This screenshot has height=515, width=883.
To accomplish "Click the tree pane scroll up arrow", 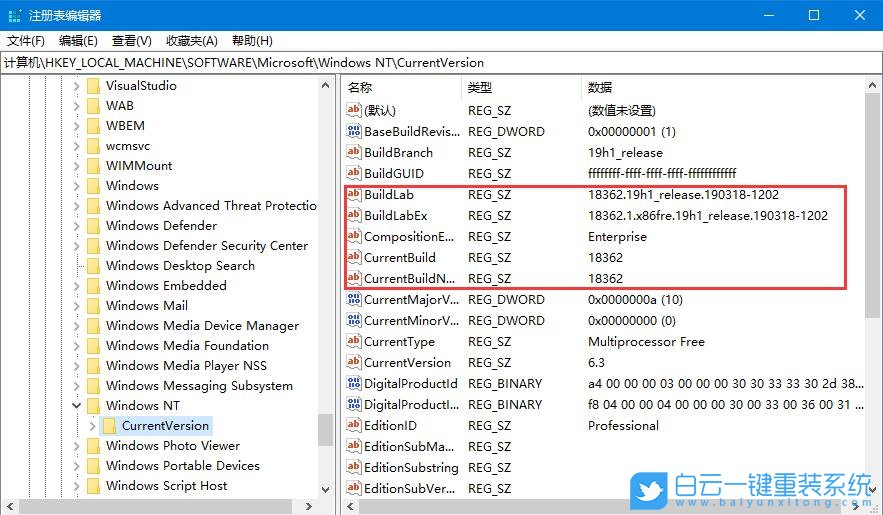I will tap(325, 86).
